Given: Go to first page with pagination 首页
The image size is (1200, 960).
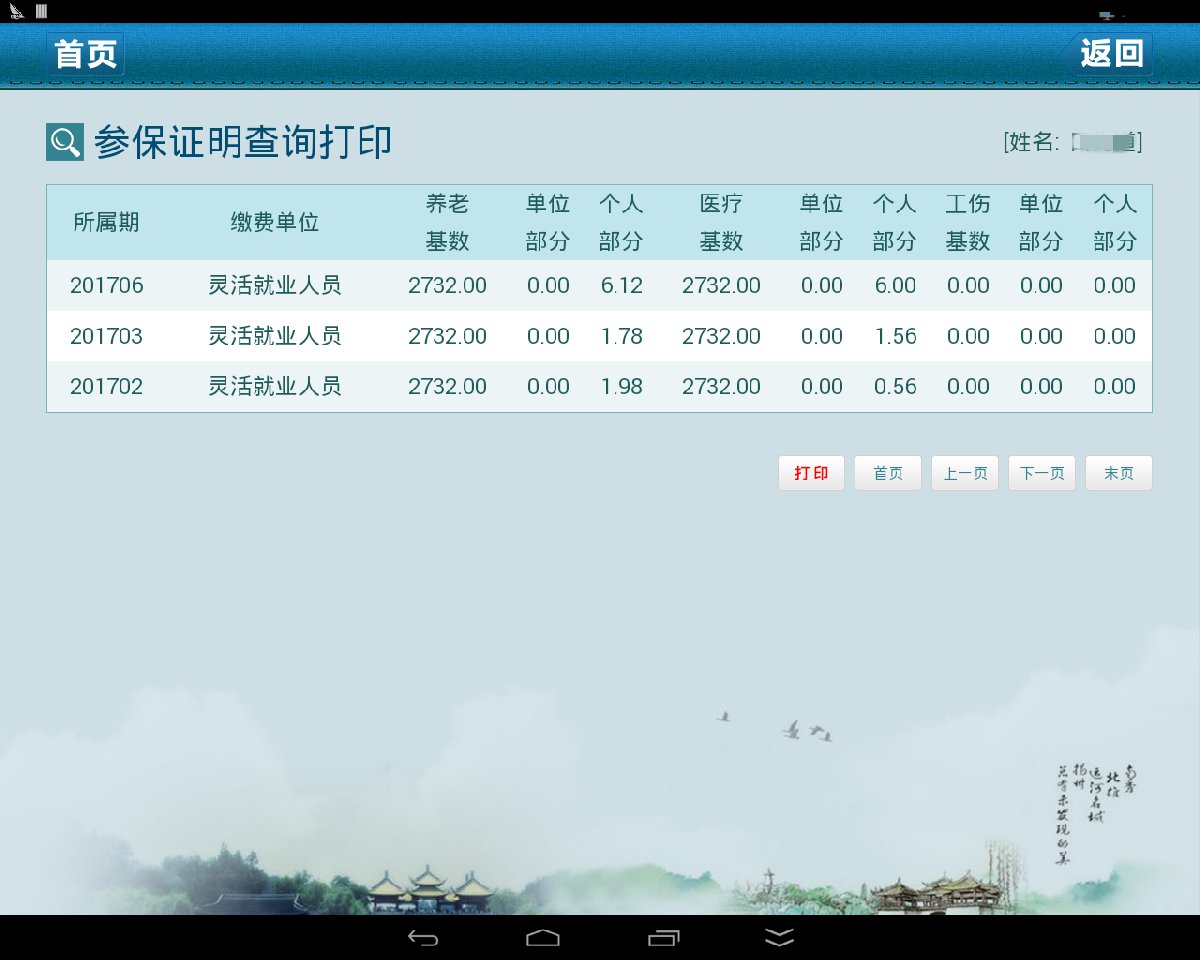Looking at the screenshot, I should [888, 473].
